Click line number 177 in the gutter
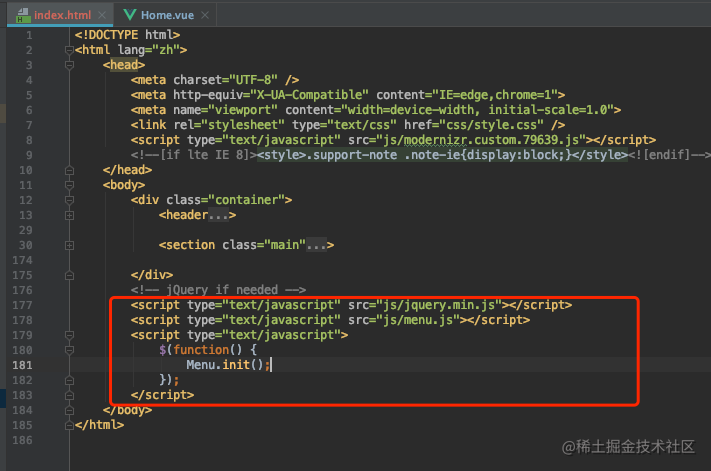 [22, 305]
